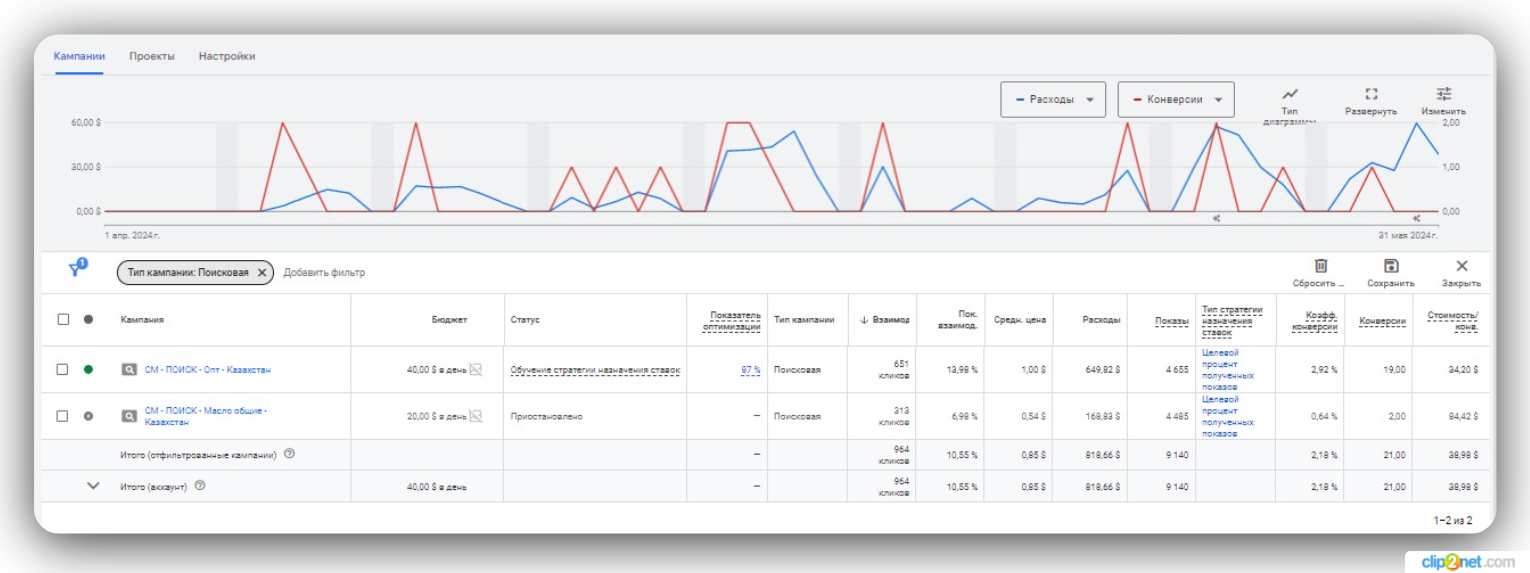Save the filter with Сохранить icon
Screen dimensions: 1530x573
point(1390,266)
